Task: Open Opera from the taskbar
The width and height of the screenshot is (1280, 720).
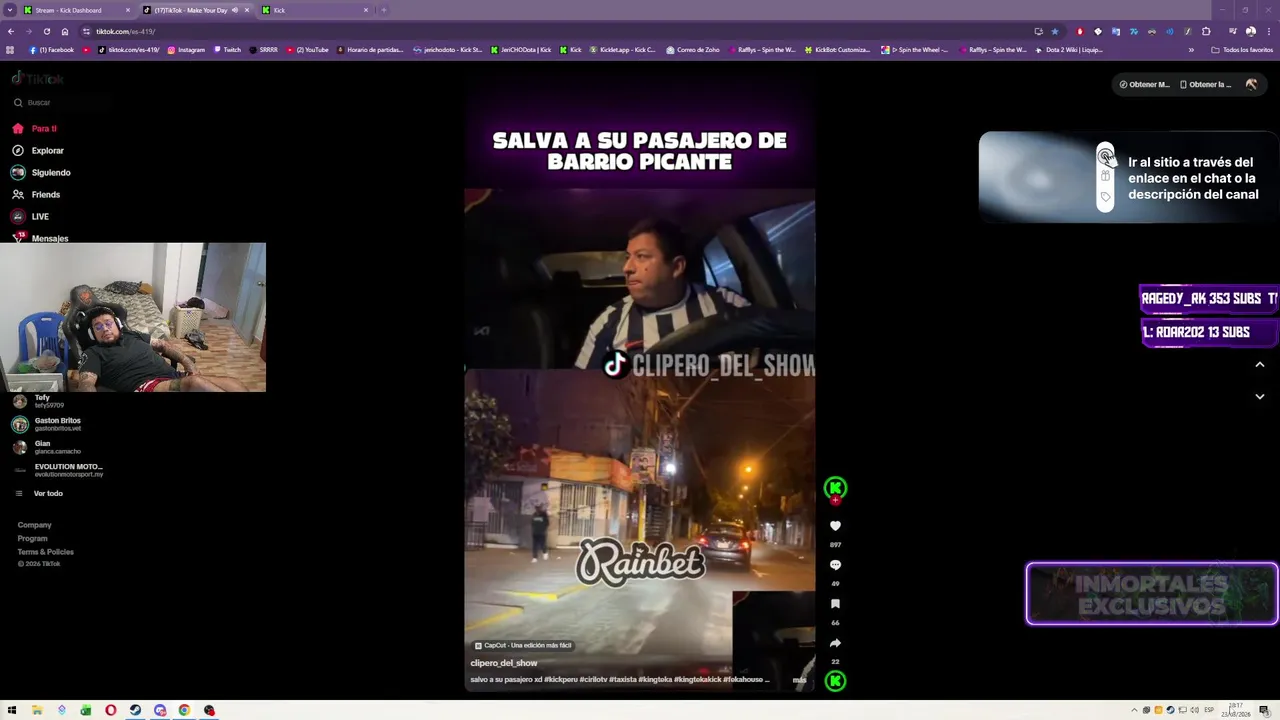Action: click(110, 711)
